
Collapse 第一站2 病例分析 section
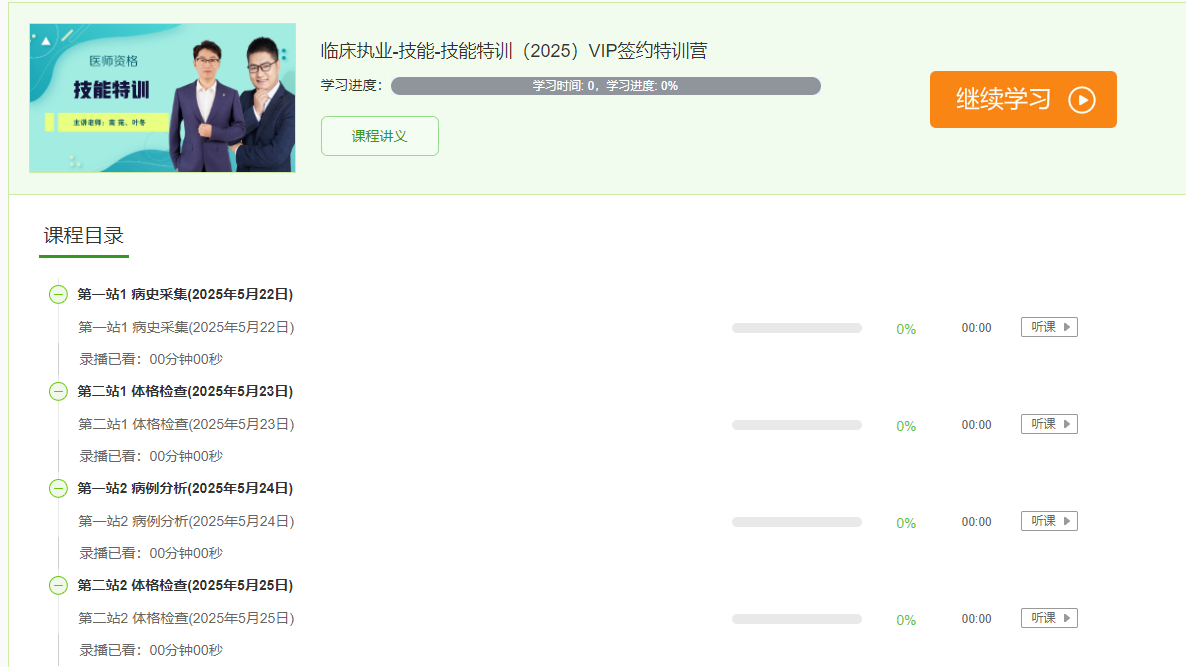pyautogui.click(x=58, y=489)
